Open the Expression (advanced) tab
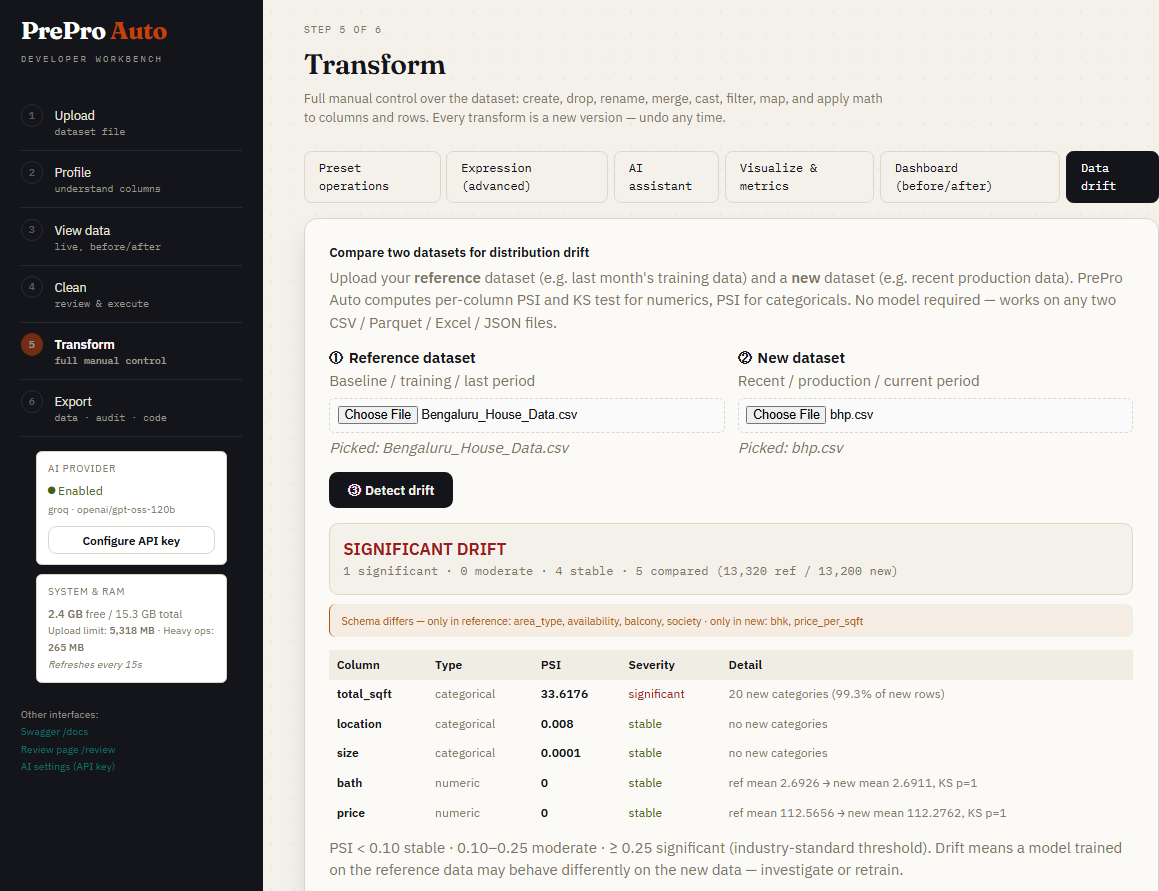This screenshot has height=891, width=1159. (x=527, y=177)
